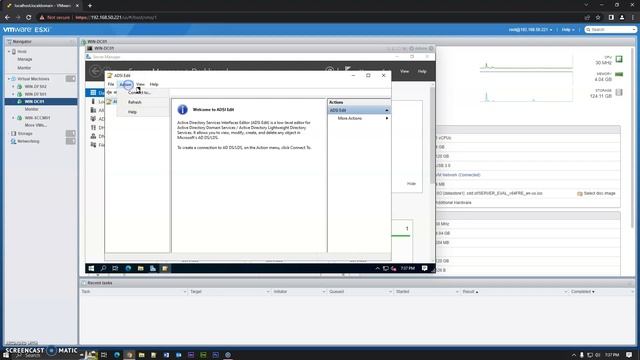
Task: Click the Host icon in the Navigator
Action: [x=14, y=52]
